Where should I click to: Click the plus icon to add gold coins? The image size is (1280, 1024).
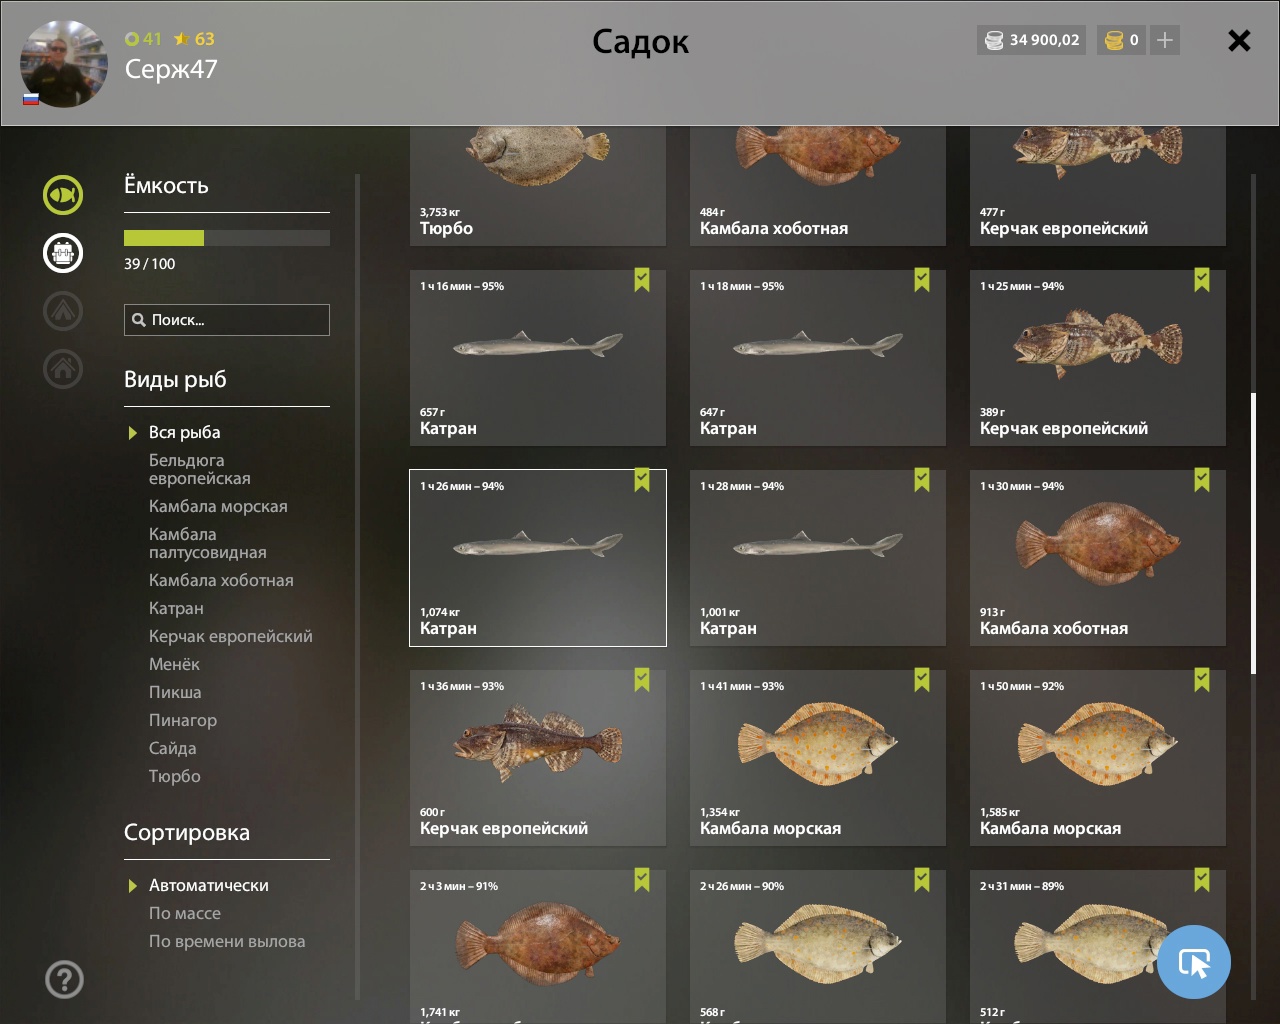pos(1165,40)
